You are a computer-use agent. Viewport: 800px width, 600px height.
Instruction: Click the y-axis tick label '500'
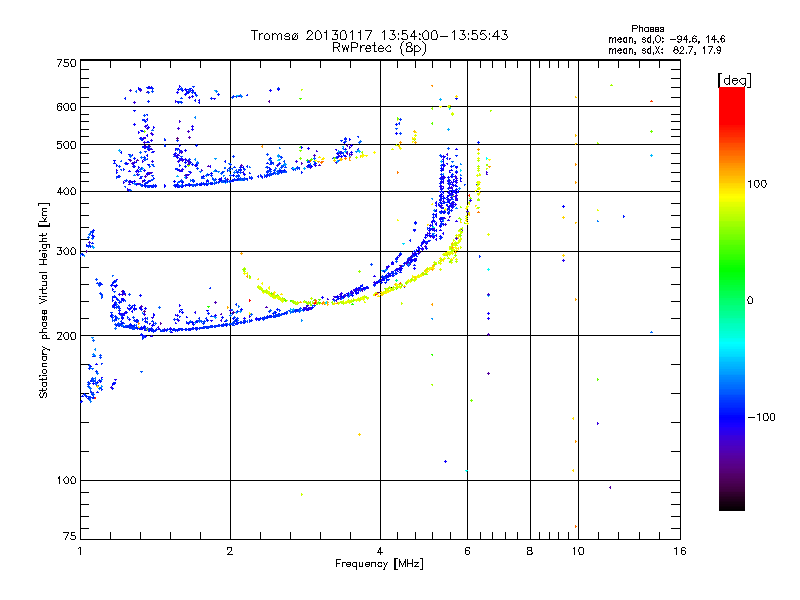point(66,145)
